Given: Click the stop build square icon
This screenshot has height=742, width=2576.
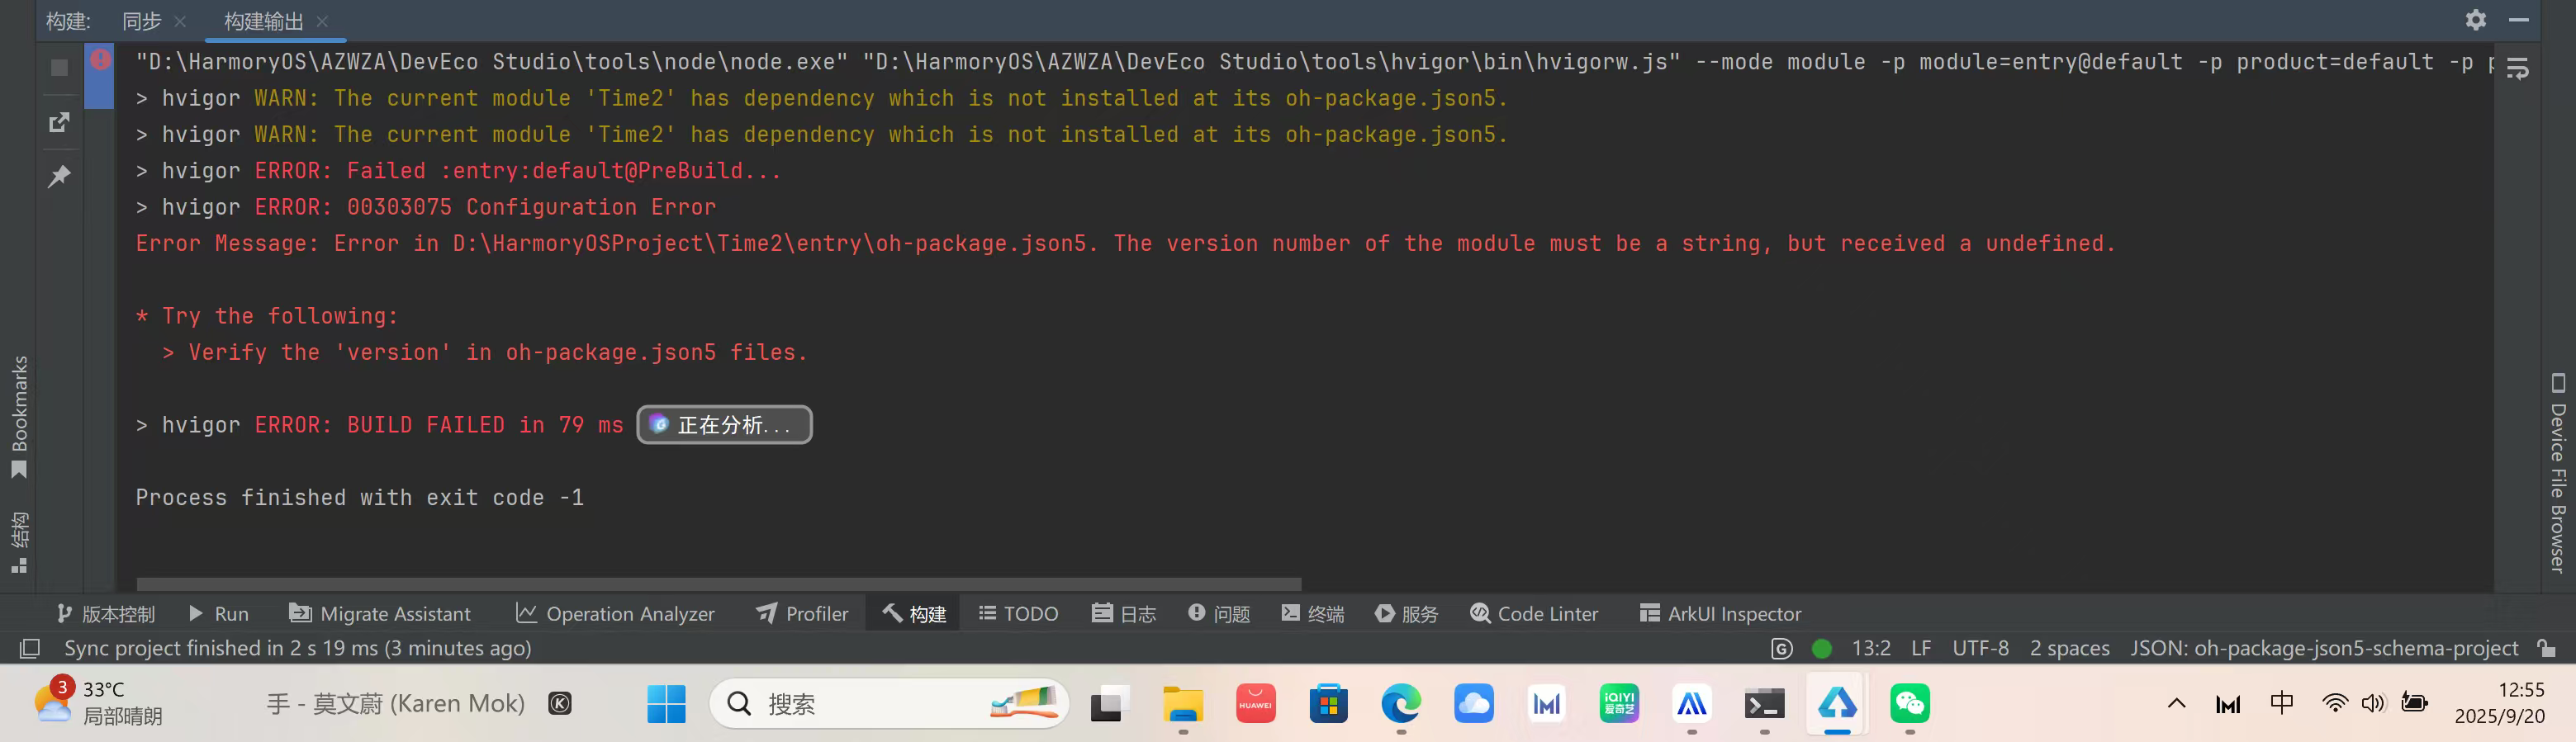Looking at the screenshot, I should 59,68.
